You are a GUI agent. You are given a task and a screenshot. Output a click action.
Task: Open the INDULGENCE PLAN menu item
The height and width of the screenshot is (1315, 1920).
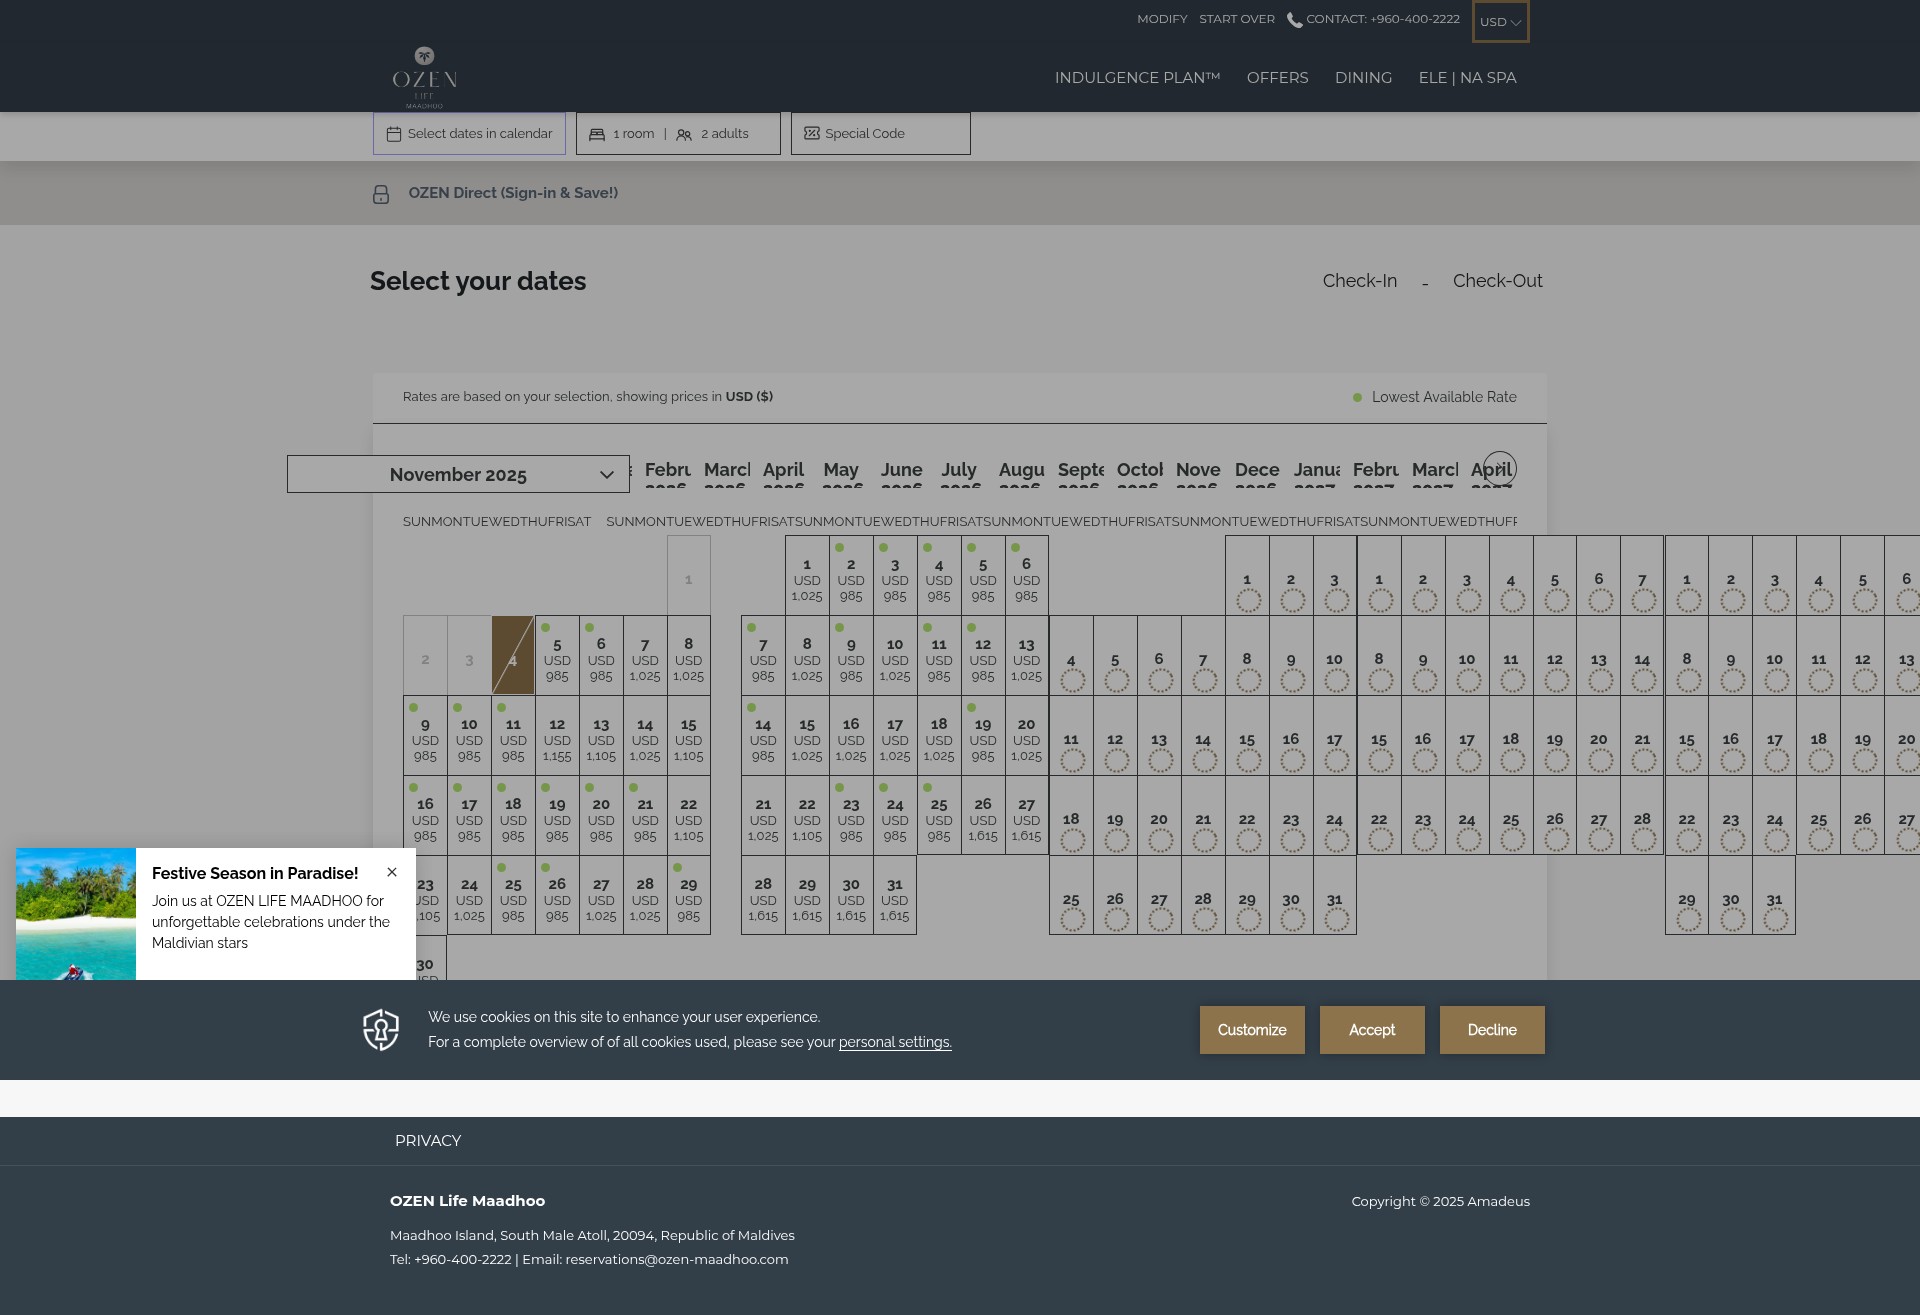[x=1137, y=78]
